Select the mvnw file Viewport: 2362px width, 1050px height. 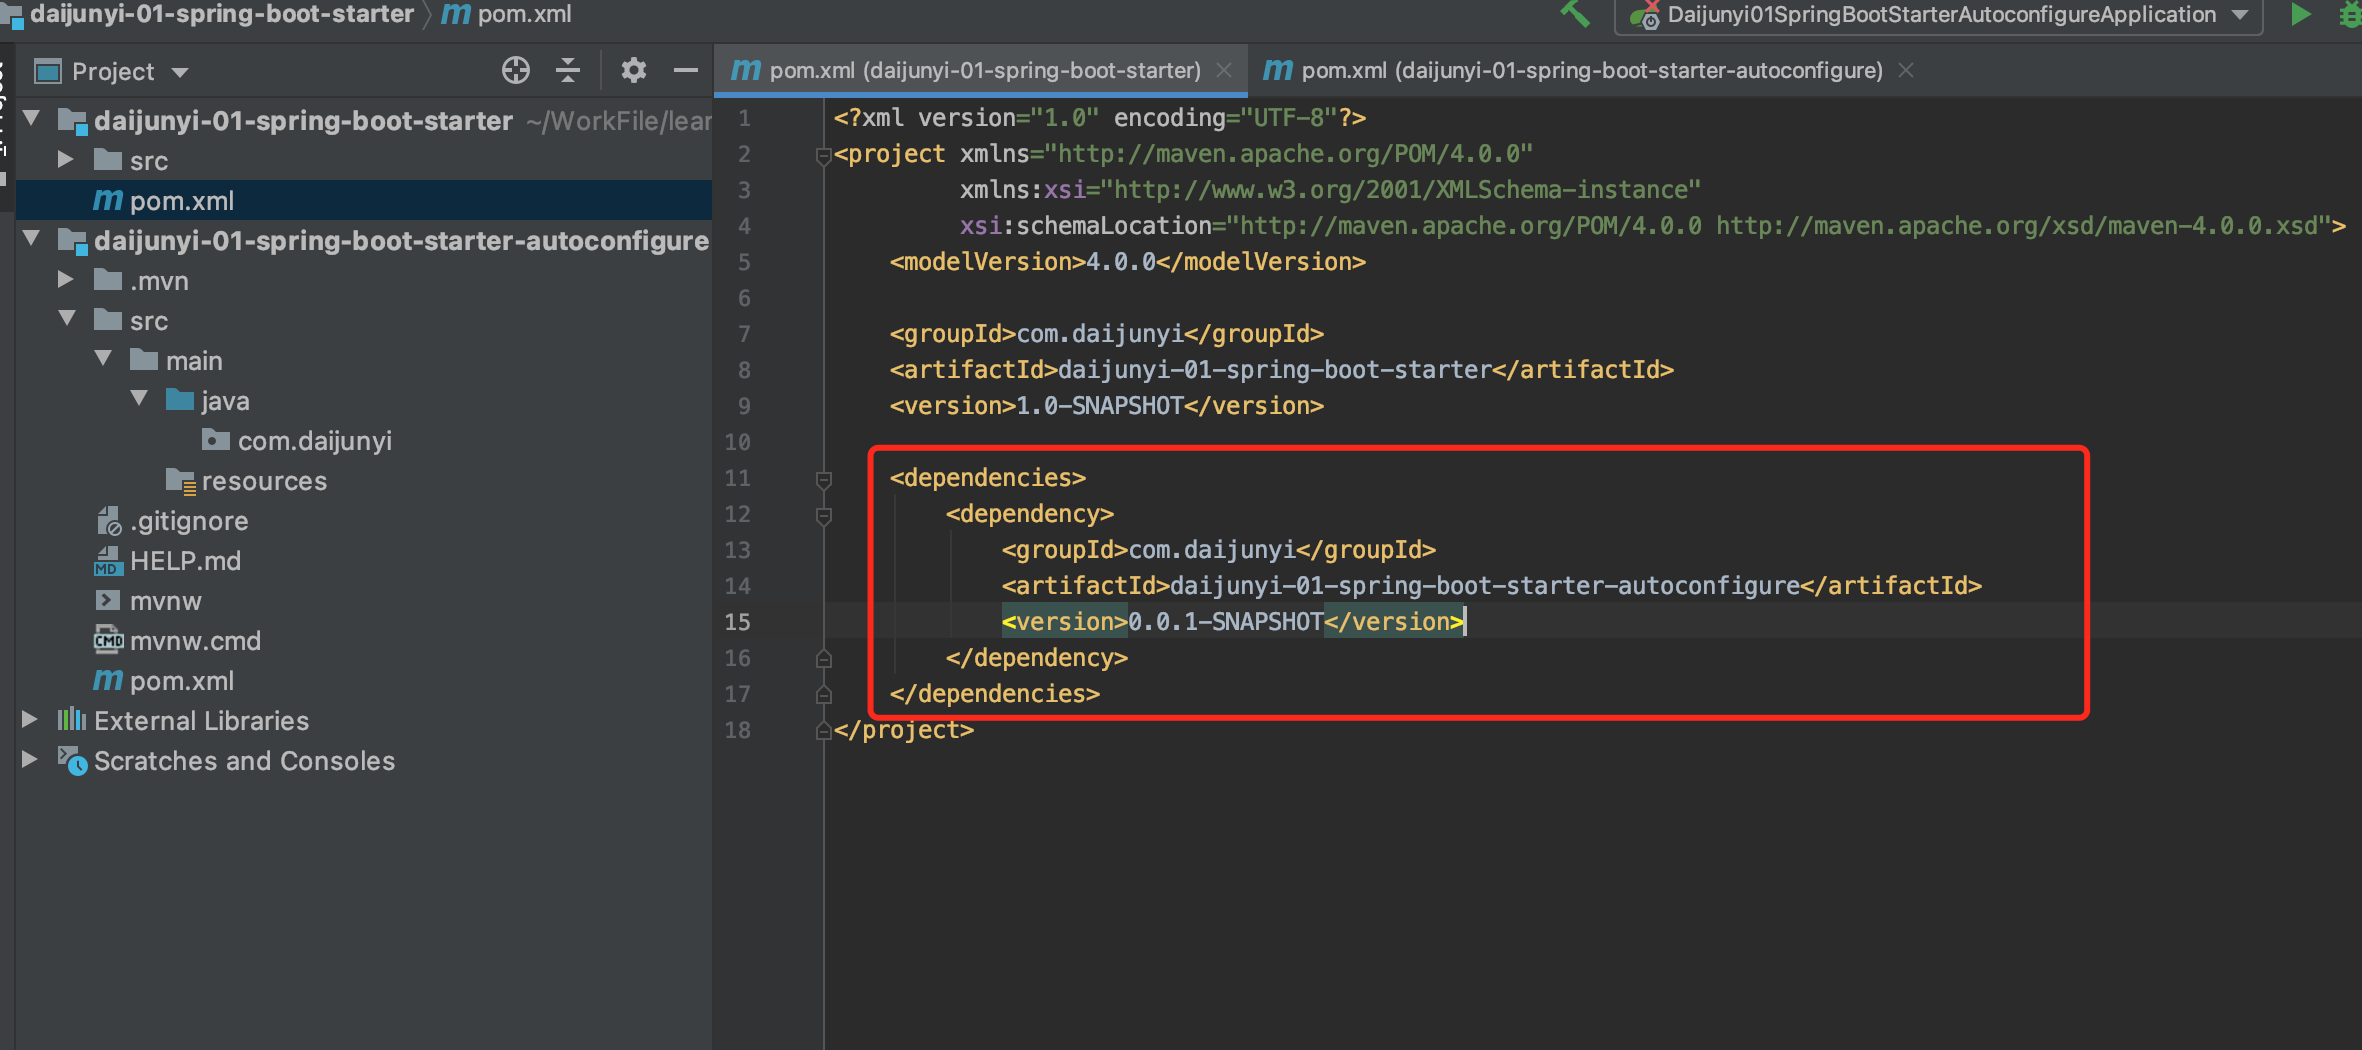[x=165, y=601]
